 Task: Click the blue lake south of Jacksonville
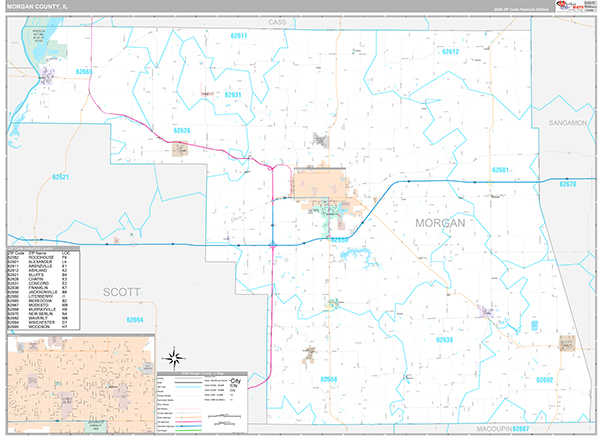point(359,257)
